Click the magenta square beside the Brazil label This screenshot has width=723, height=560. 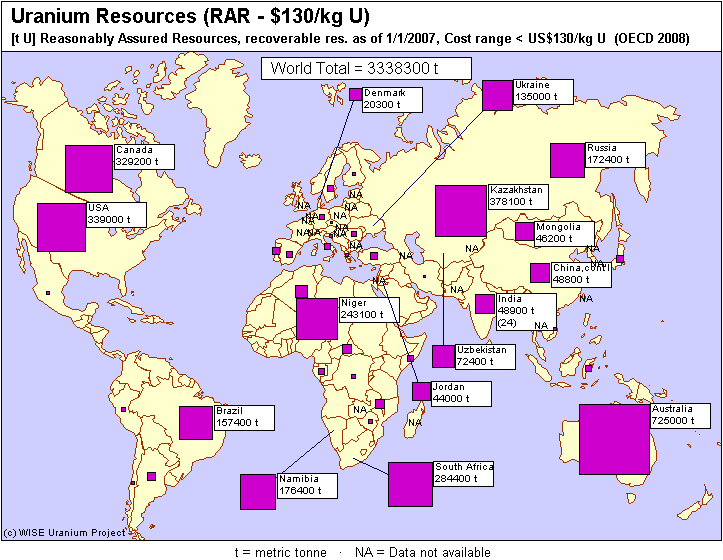tap(196, 423)
